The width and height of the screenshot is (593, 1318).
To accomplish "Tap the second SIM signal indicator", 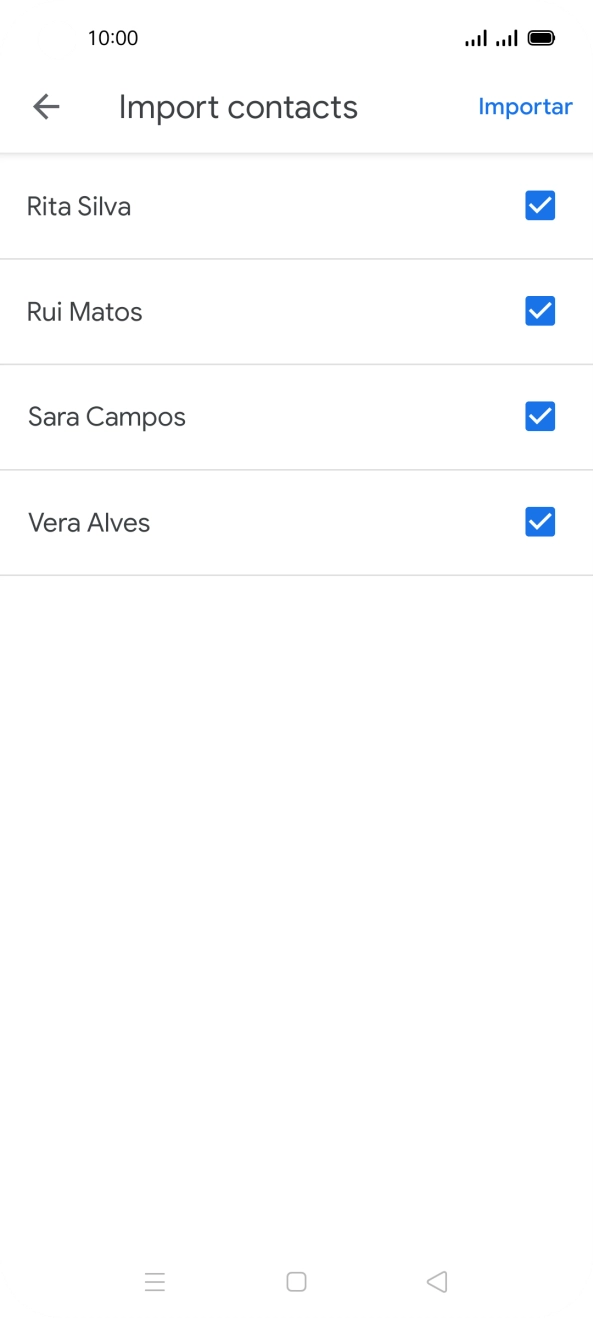I will (x=505, y=38).
